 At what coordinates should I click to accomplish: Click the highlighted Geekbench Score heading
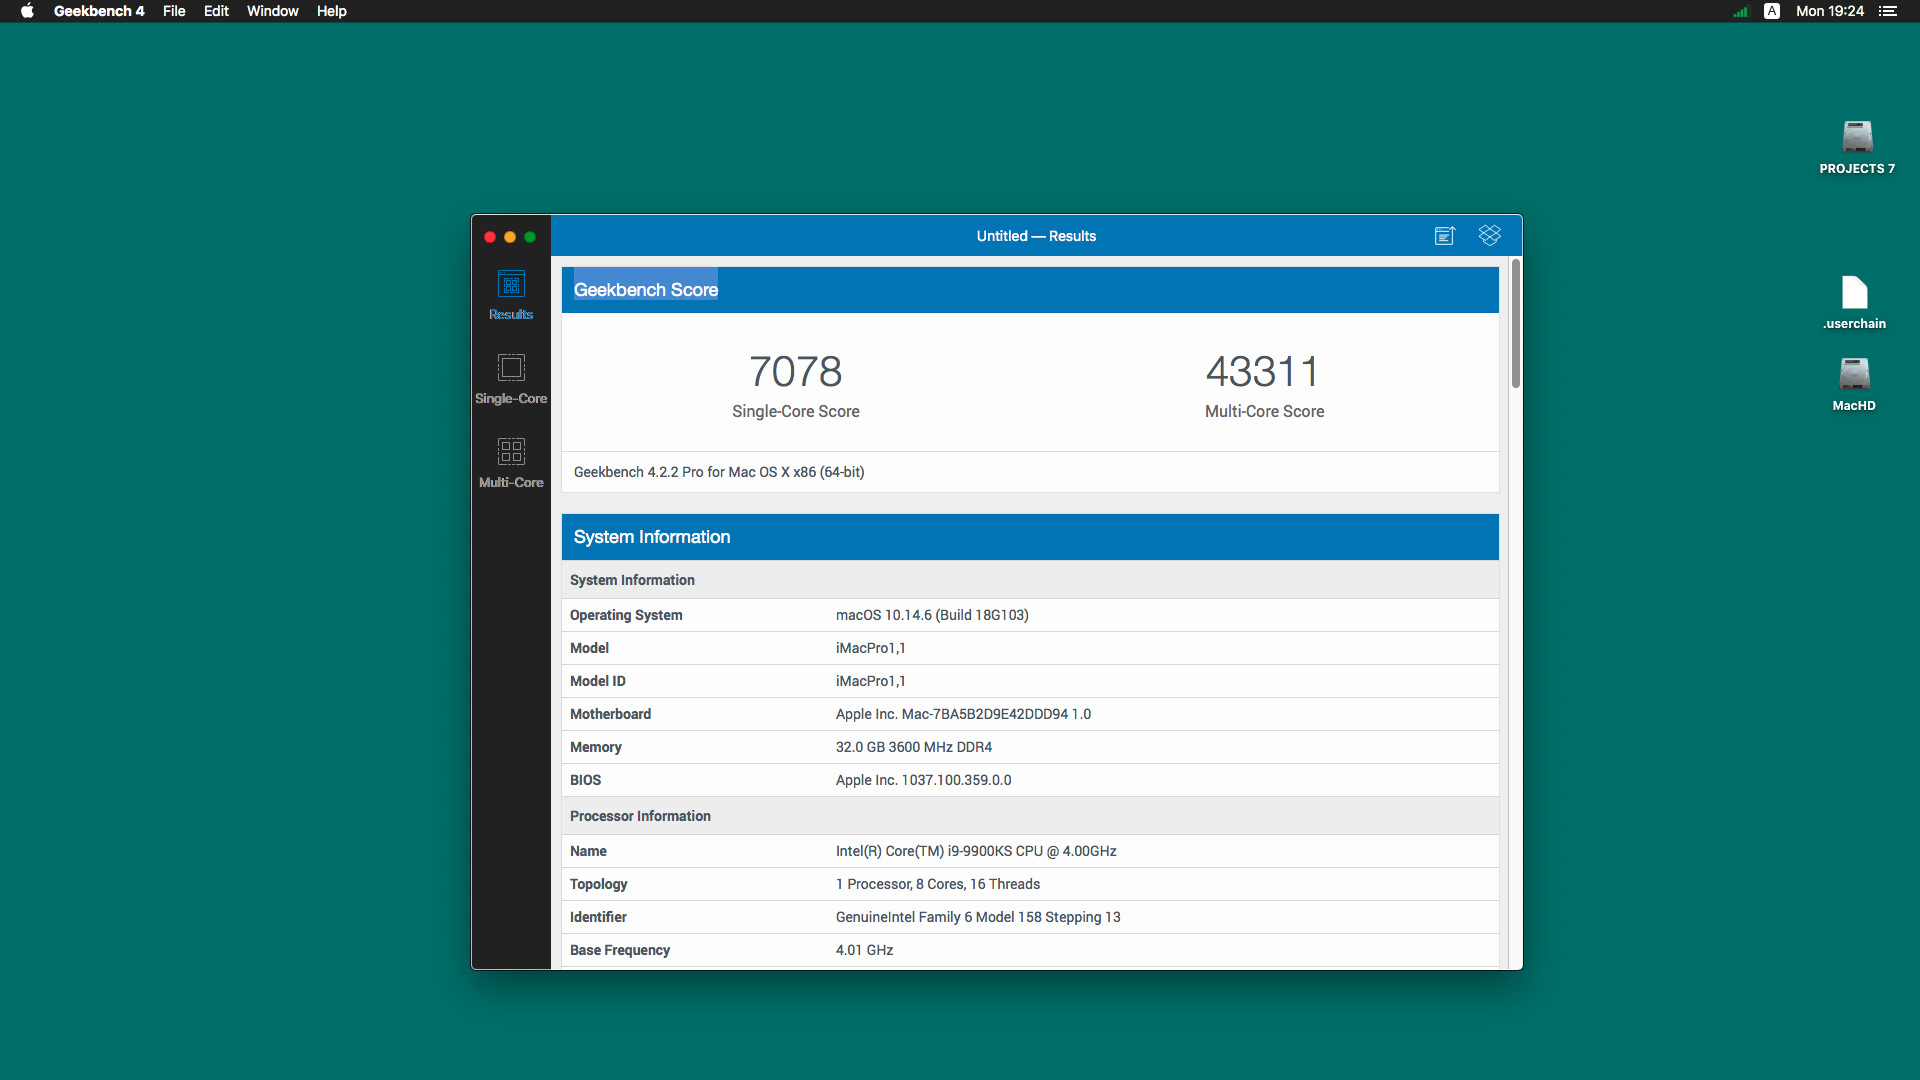(x=645, y=290)
